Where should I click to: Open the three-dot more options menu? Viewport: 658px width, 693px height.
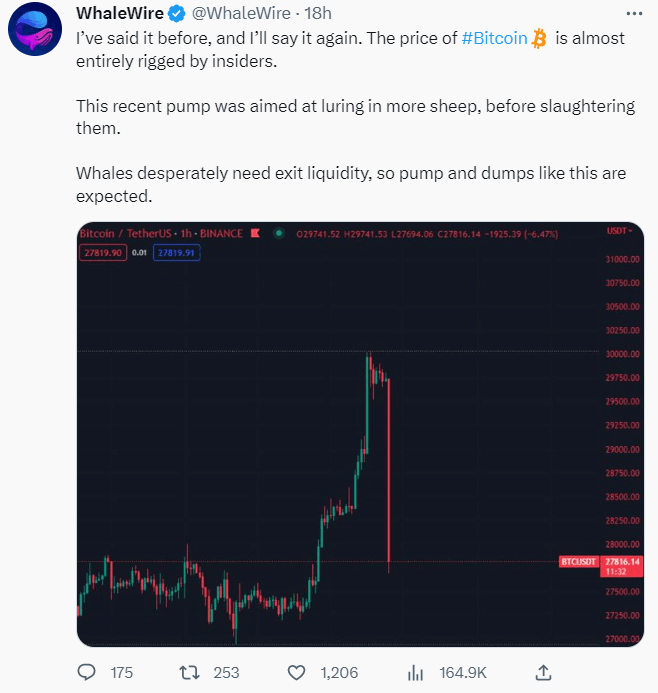pyautogui.click(x=634, y=14)
